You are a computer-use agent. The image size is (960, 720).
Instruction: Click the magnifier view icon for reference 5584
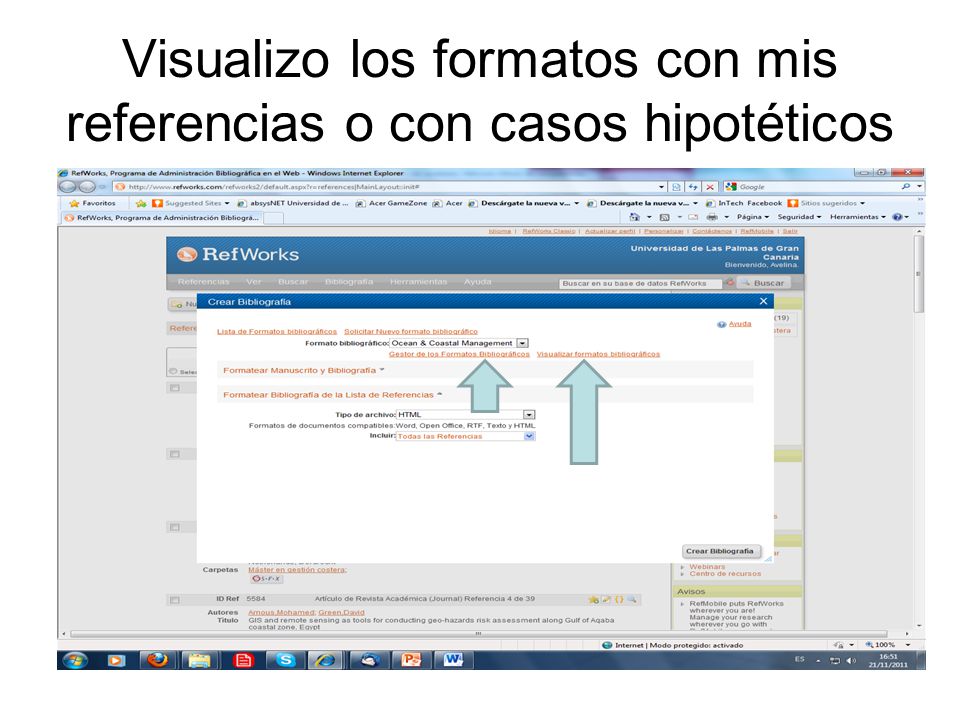tap(631, 599)
